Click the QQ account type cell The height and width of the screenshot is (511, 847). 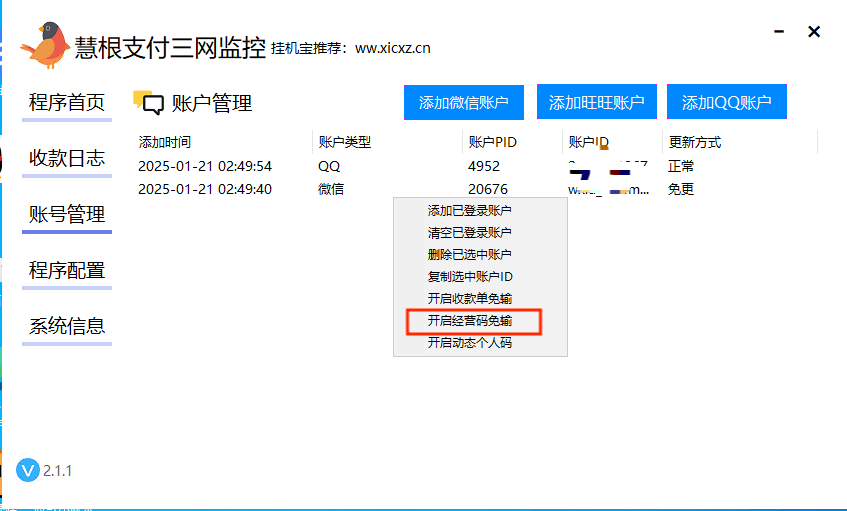tap(329, 166)
